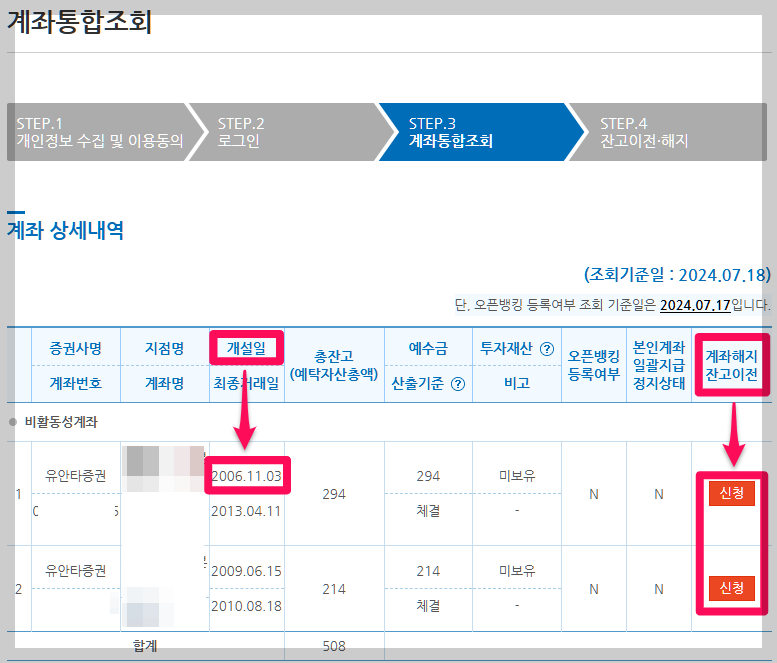
Task: Click the 증권사명 column header
Action: pyautogui.click(x=76, y=348)
